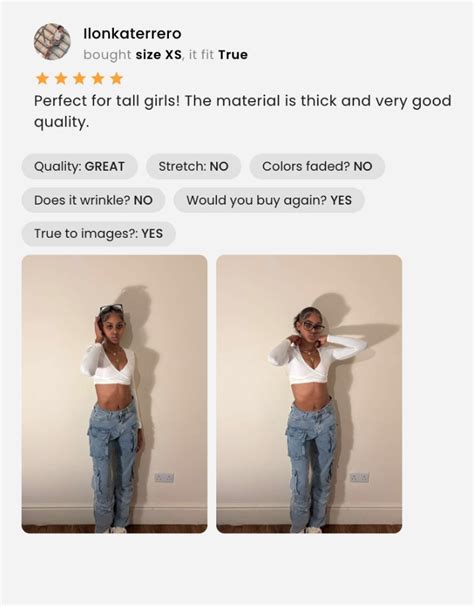This screenshot has width=474, height=606.
Task: Click the second orange rating star
Action: pos(61,78)
